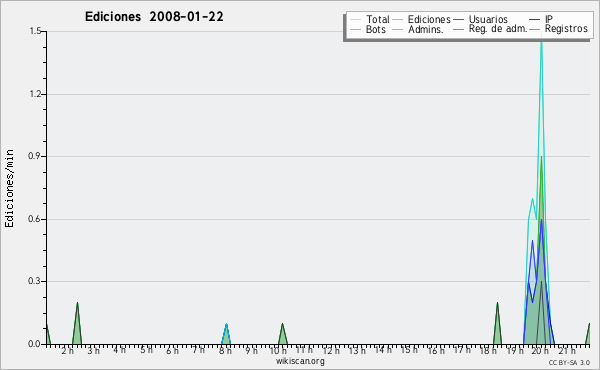Screen dimensions: 600x370
Task: Click the '3 h' x-axis label
Action: click(x=93, y=351)
